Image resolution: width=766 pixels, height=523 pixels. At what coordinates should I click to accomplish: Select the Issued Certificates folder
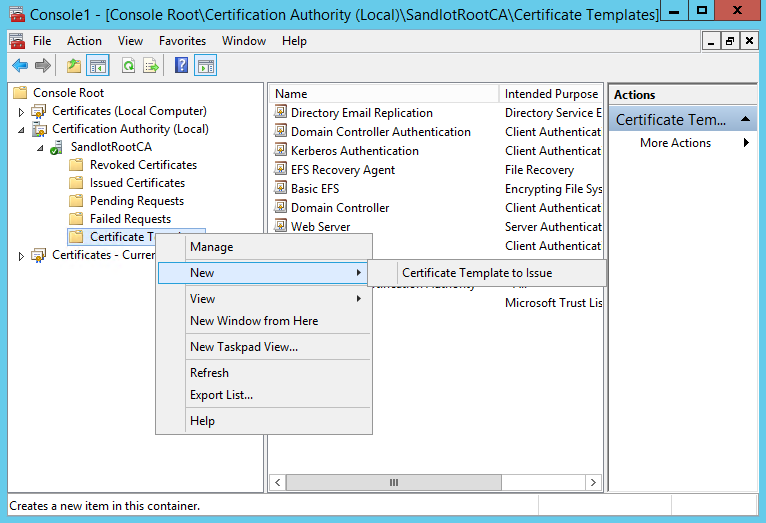[137, 183]
